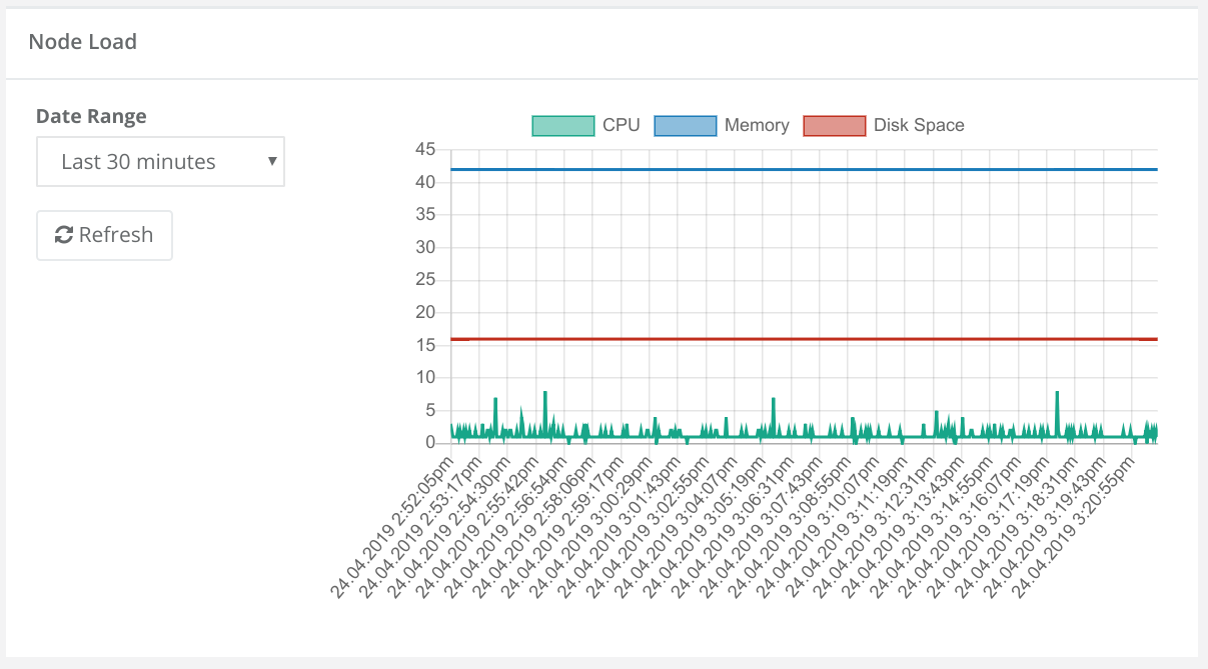Click the Node Load panel title
Screen dimensions: 1208x669
coord(83,42)
